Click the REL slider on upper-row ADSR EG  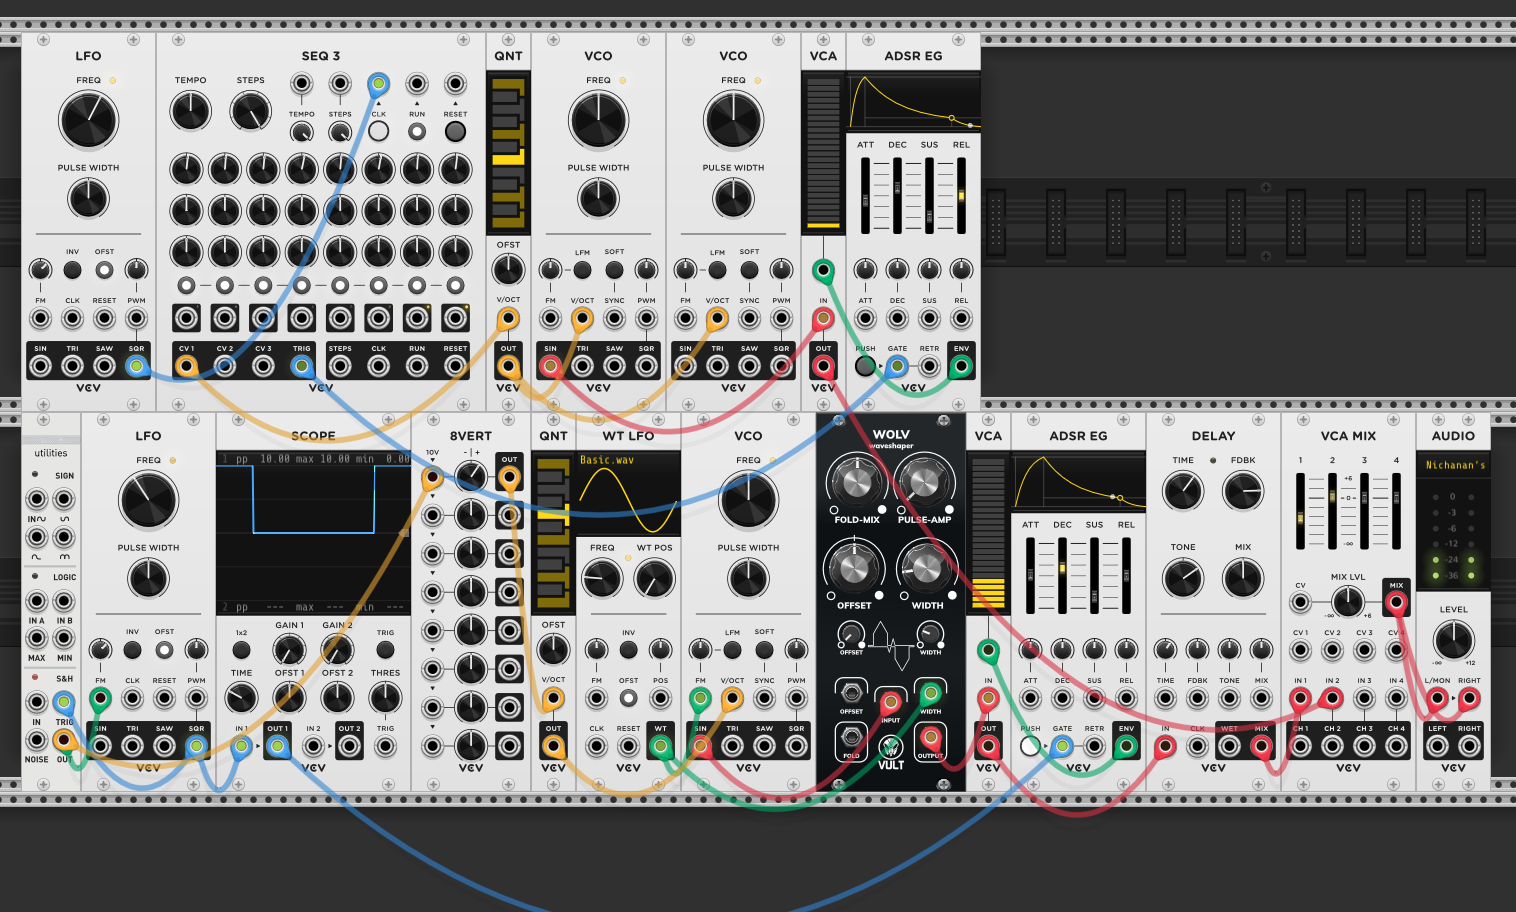pyautogui.click(x=961, y=195)
